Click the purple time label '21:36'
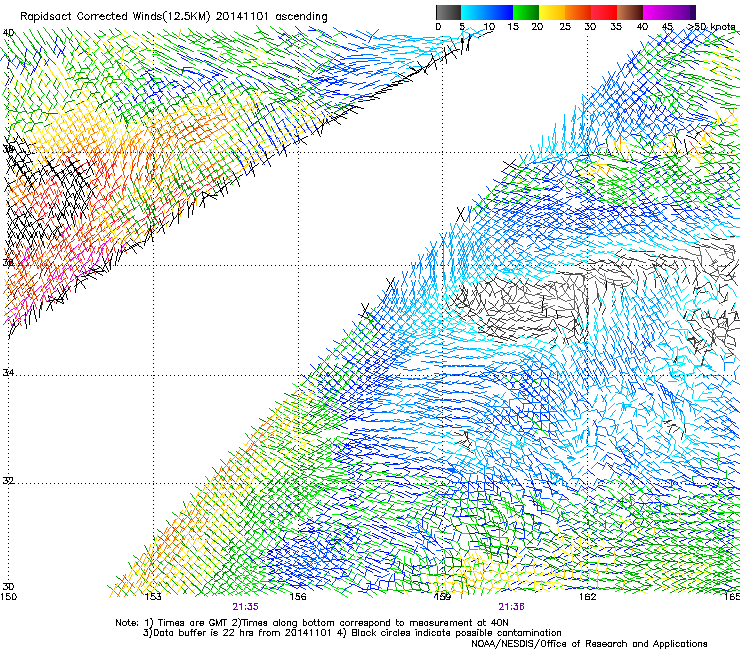This screenshot has height=650, width=740. [x=512, y=607]
